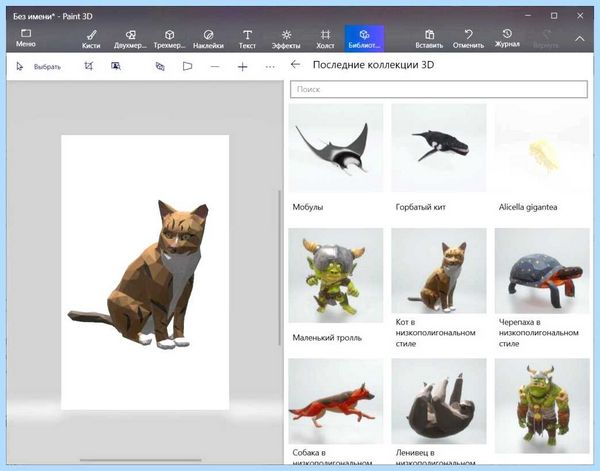The height and width of the screenshot is (471, 600).
Task: Zoom in with the plus button
Action: pos(243,67)
